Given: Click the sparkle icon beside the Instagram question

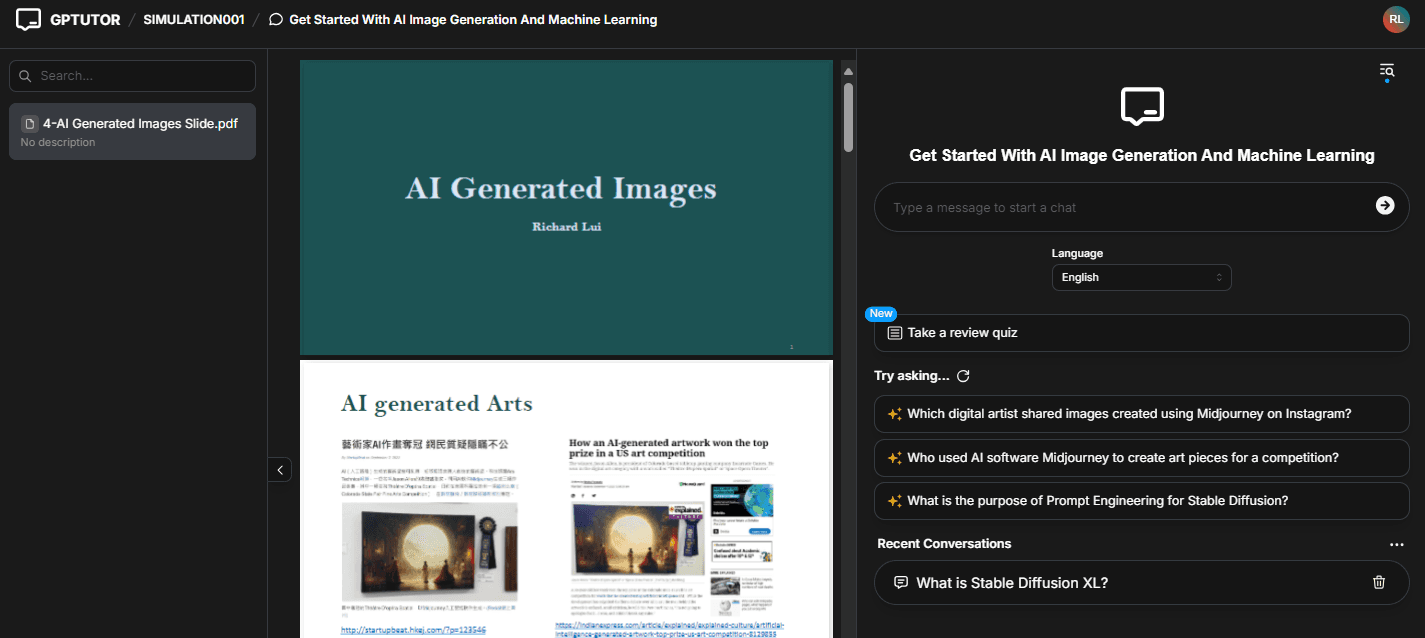Looking at the screenshot, I should 895,414.
